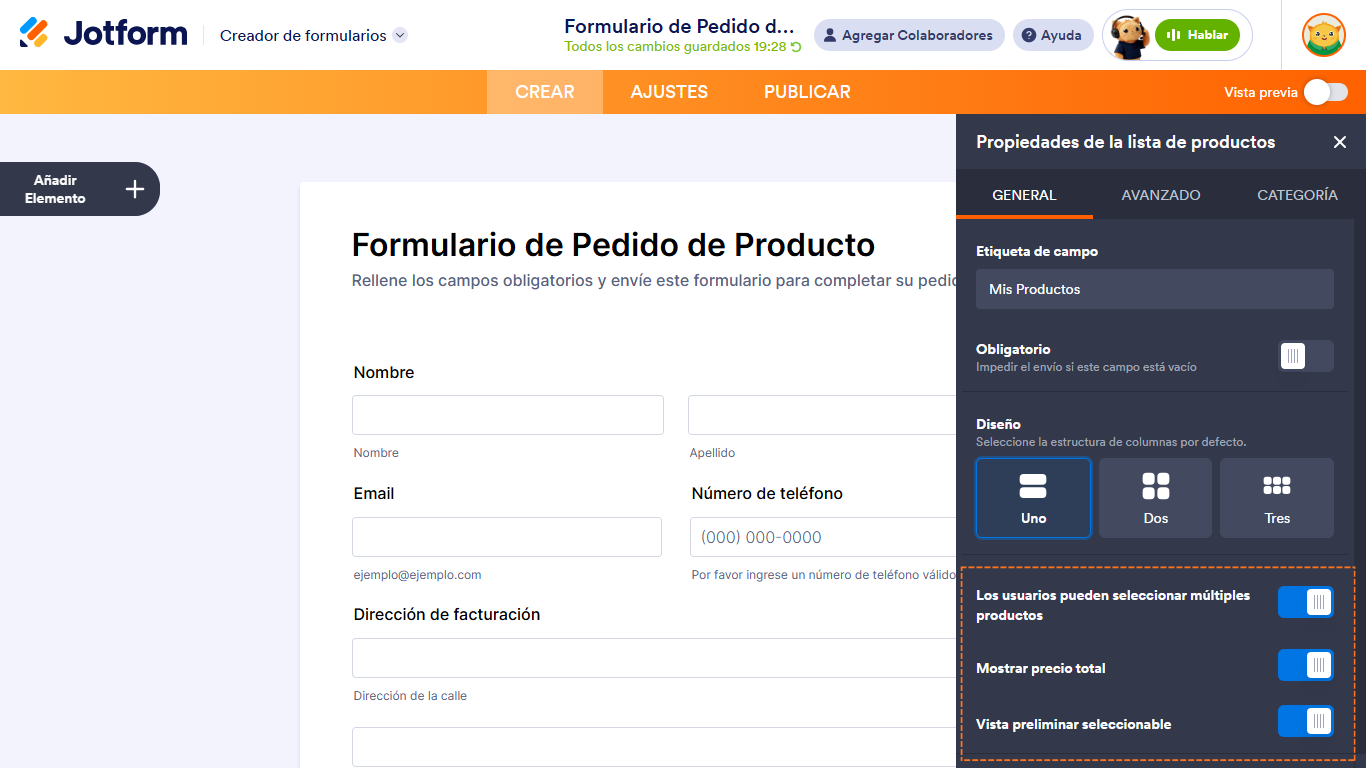Image resolution: width=1366 pixels, height=768 pixels.
Task: Click the revision history icon next to saved time
Action: point(796,47)
